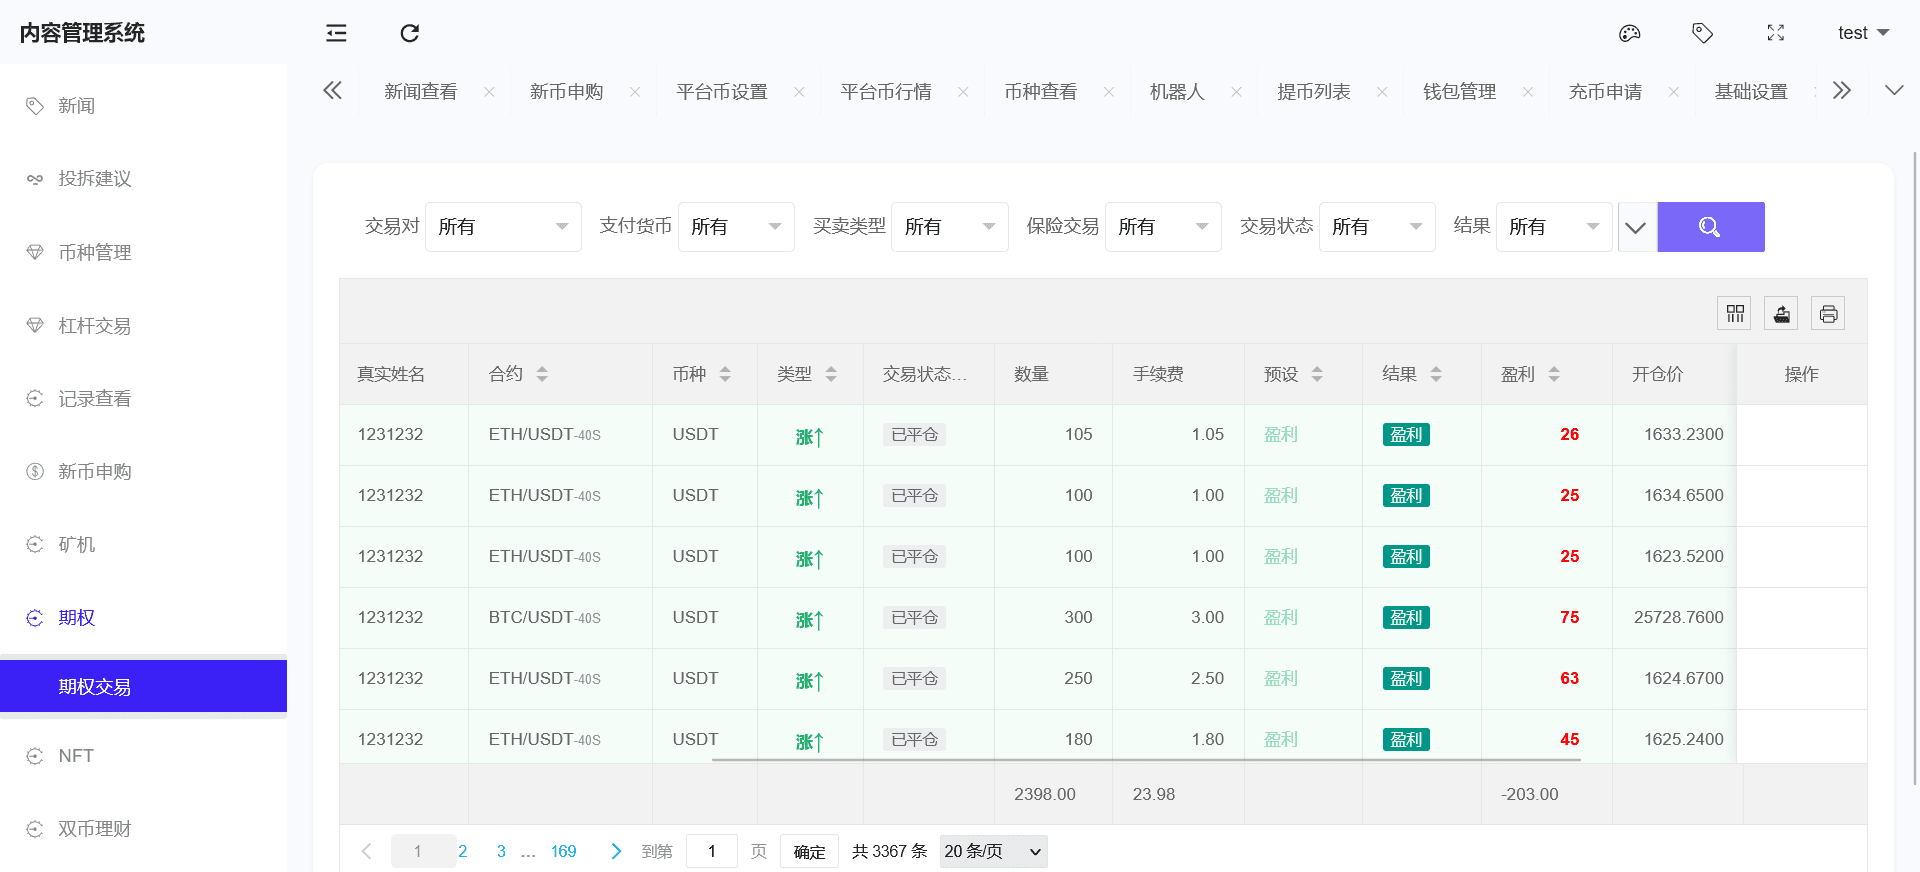The image size is (1920, 872).
Task: Open column filter grid icon
Action: [1734, 314]
